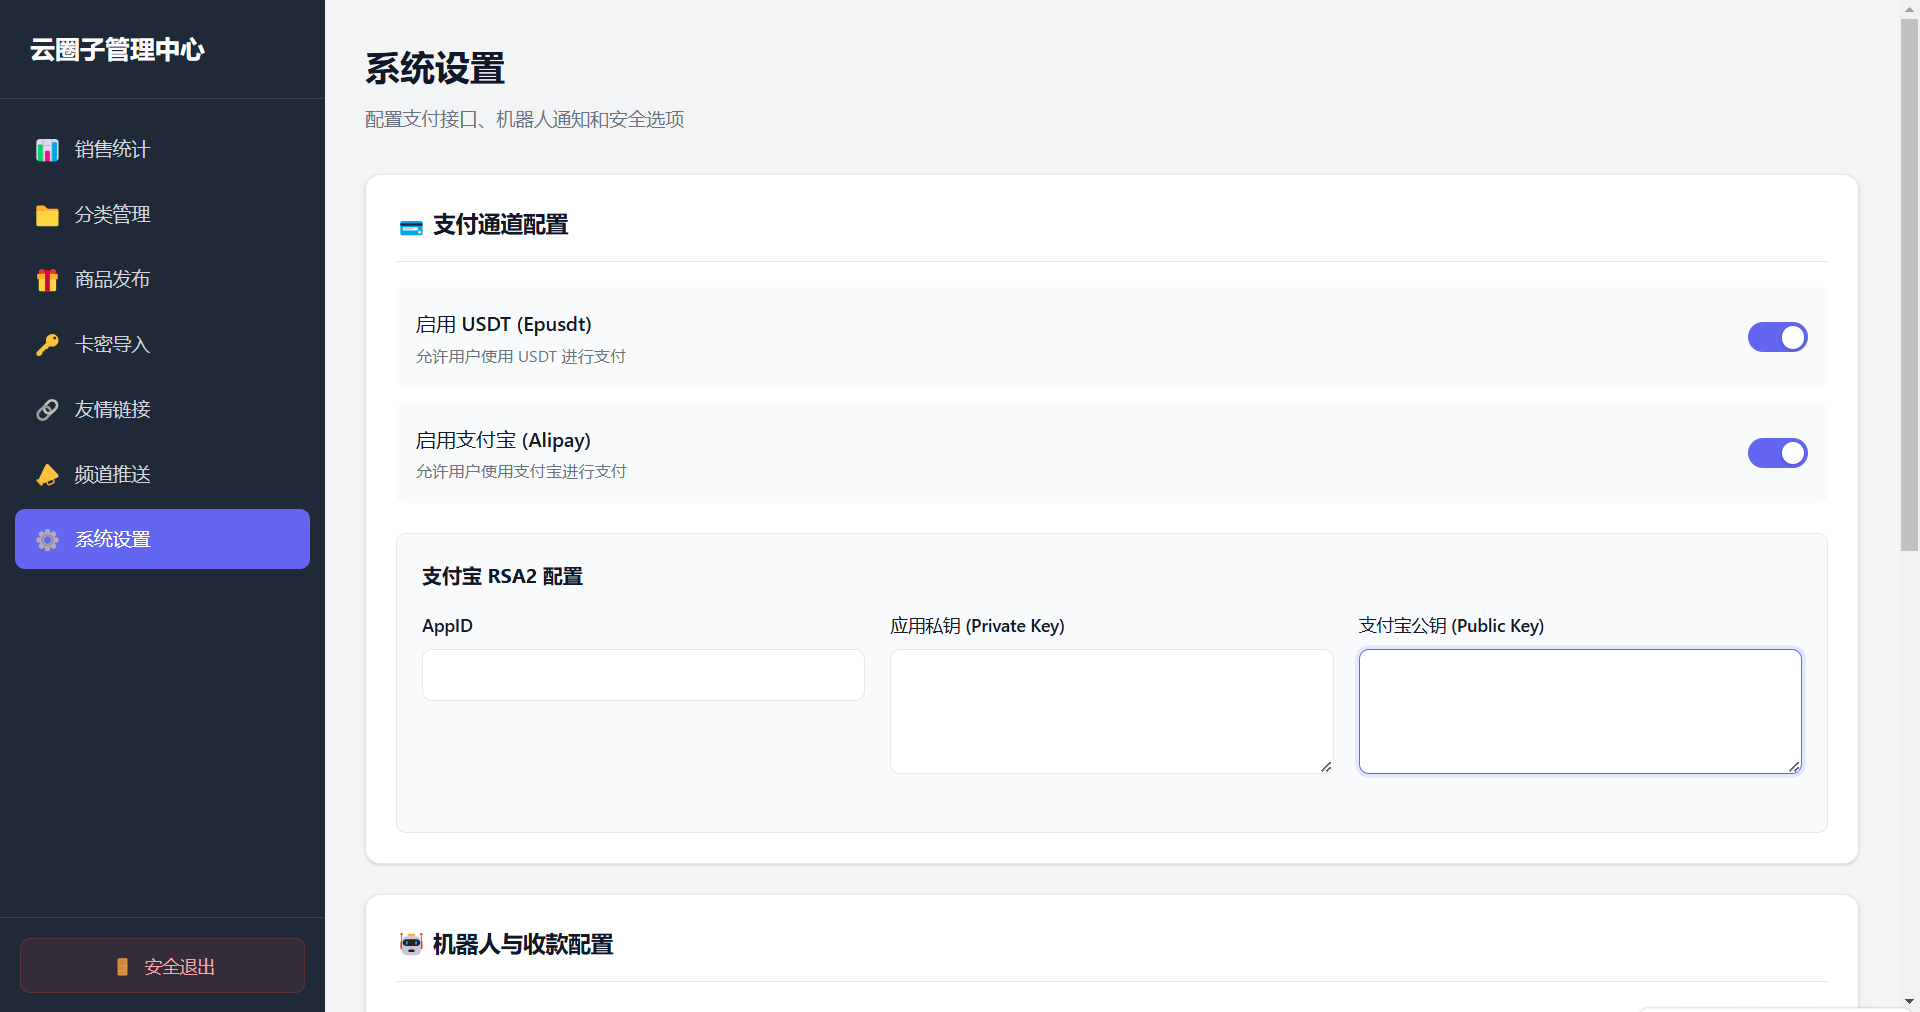Click the scrollbar up arrow
This screenshot has height=1012, width=1920.
tap(1908, 9)
